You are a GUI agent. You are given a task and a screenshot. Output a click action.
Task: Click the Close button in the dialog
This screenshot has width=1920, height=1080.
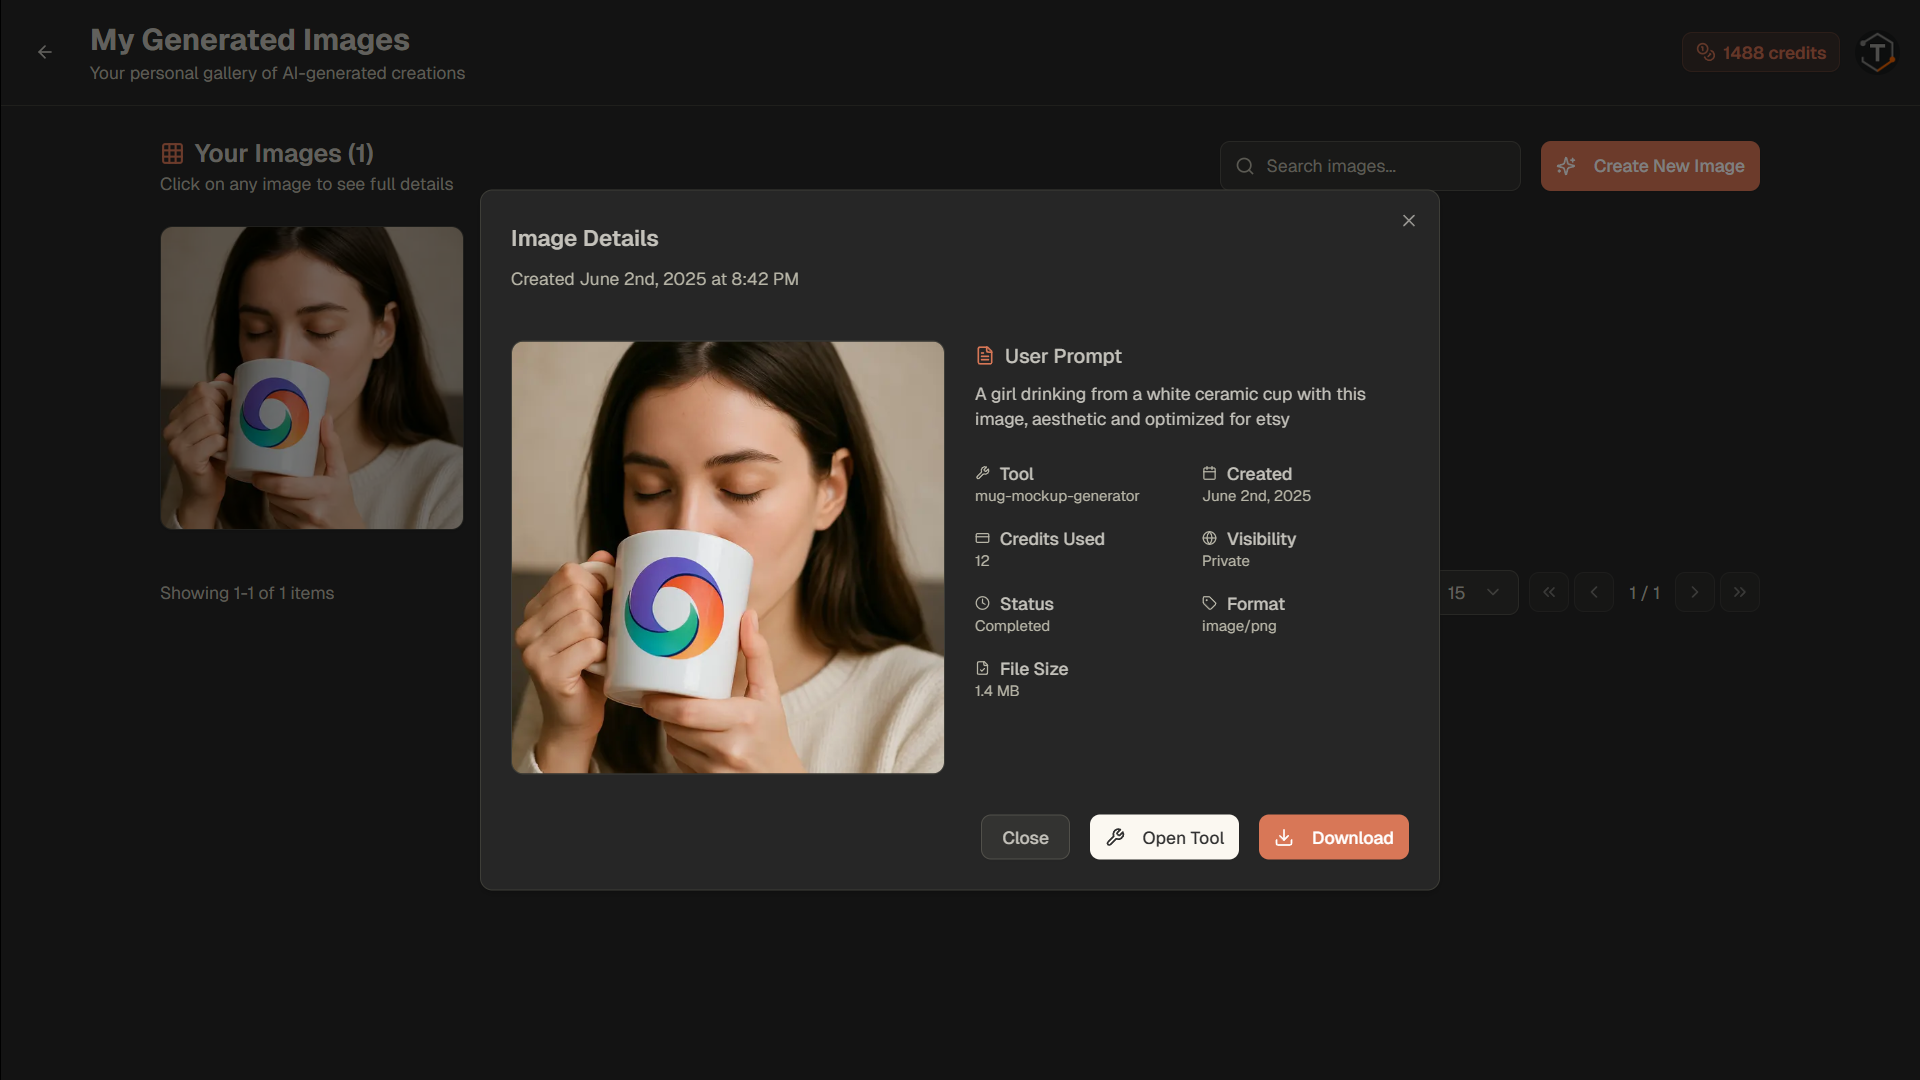point(1025,838)
